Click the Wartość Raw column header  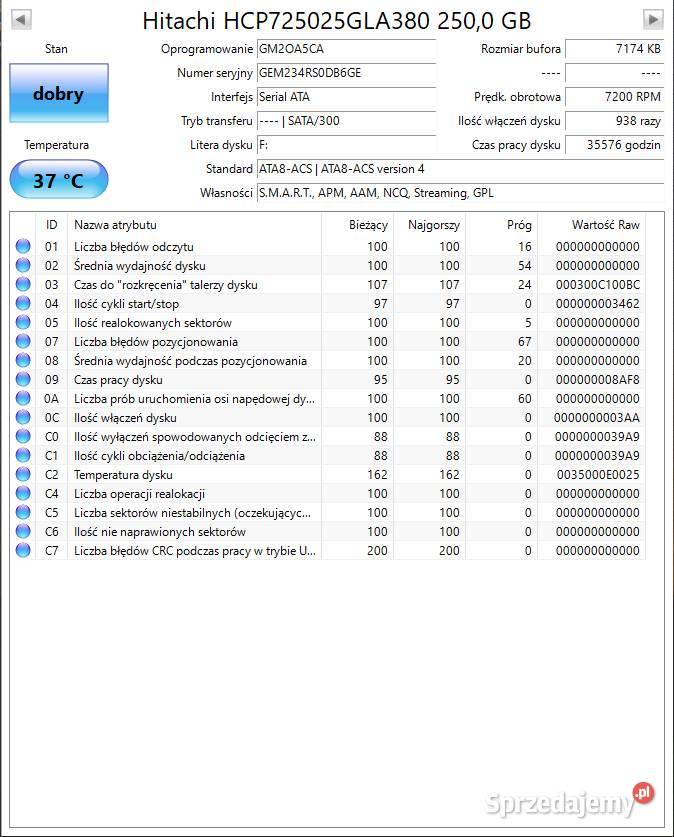[x=591, y=225]
